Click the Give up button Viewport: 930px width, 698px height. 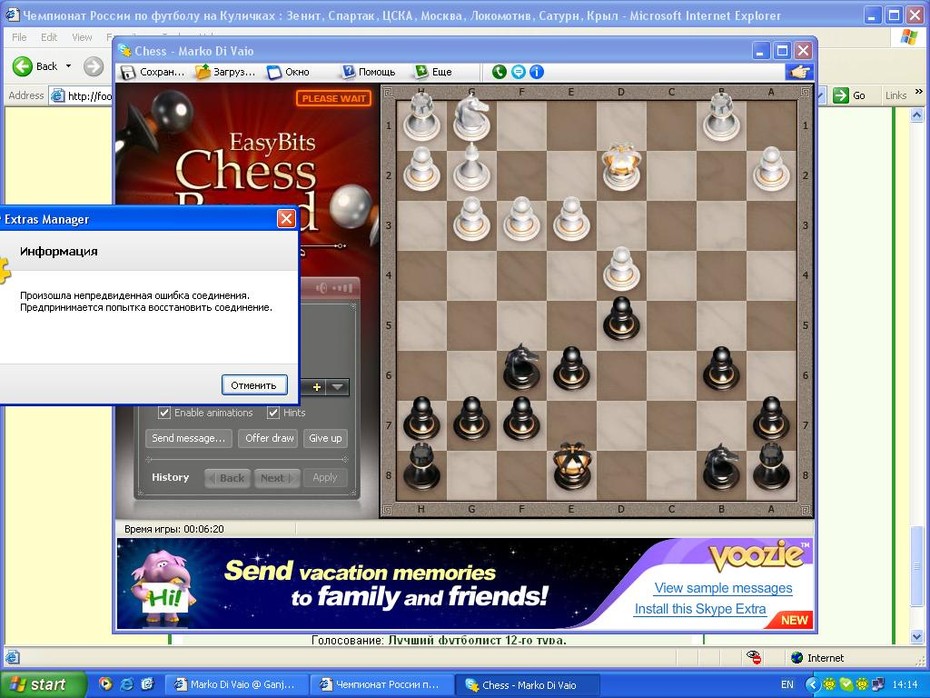325,438
